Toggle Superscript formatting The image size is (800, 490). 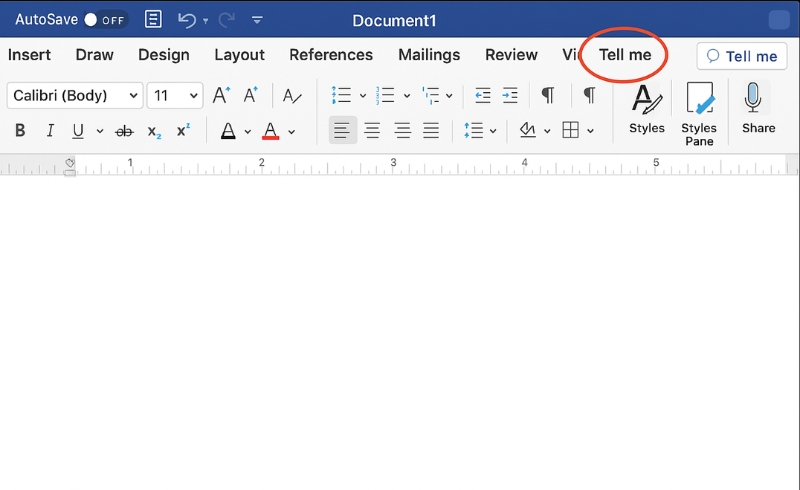(183, 130)
